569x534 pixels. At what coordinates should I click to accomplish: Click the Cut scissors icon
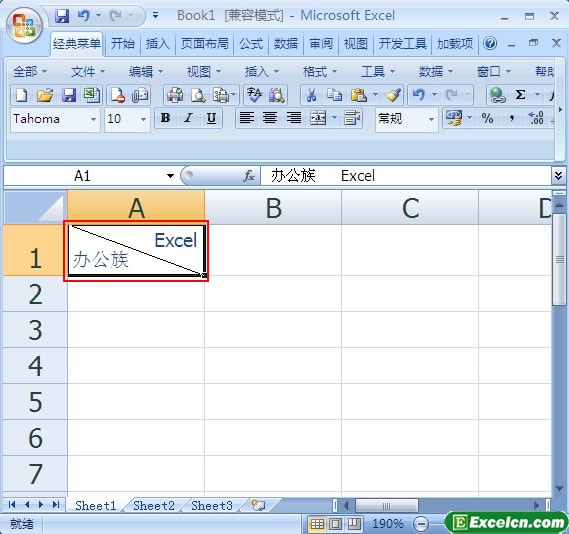tap(311, 95)
